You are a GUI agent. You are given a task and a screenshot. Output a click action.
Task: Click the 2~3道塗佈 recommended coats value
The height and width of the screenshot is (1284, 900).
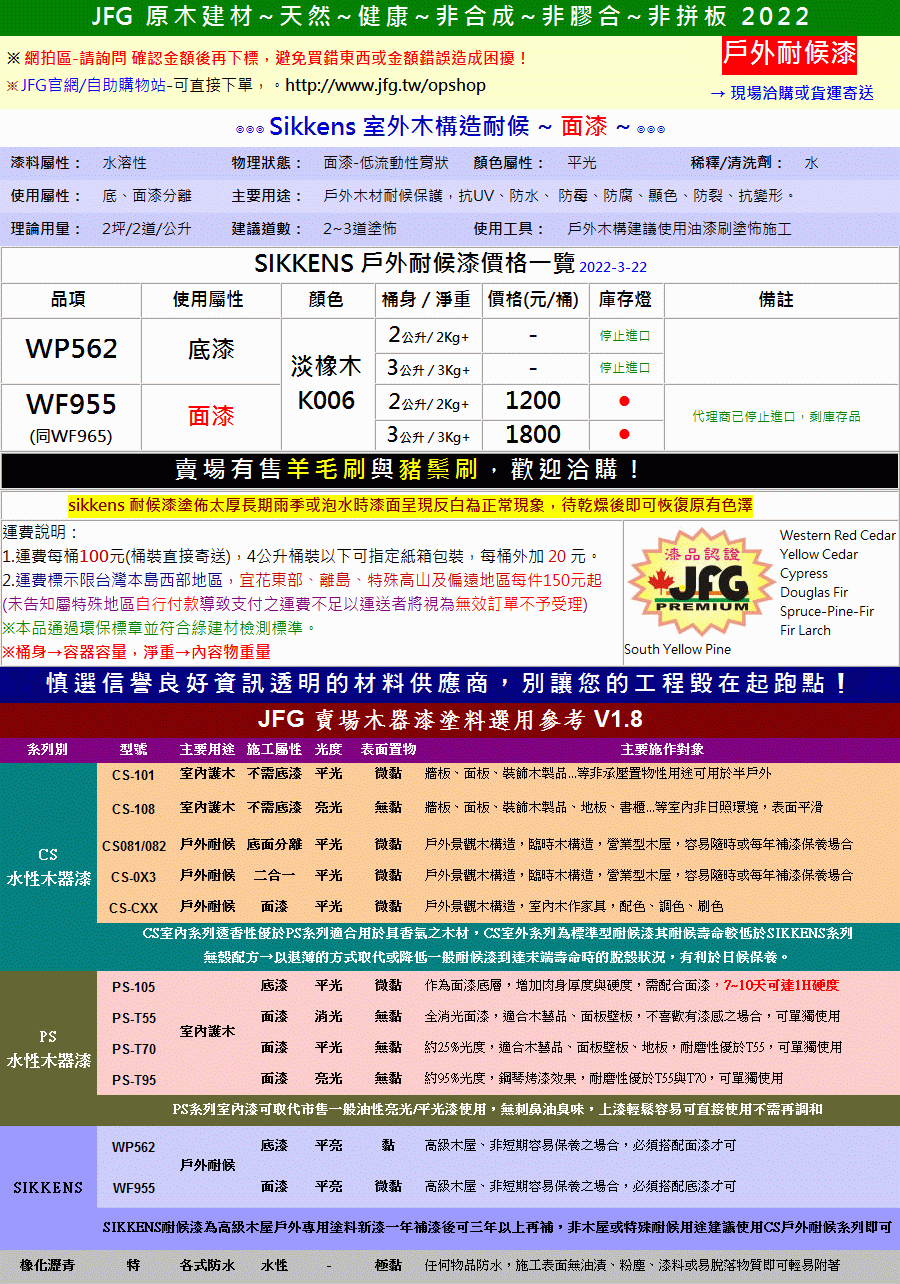[360, 229]
